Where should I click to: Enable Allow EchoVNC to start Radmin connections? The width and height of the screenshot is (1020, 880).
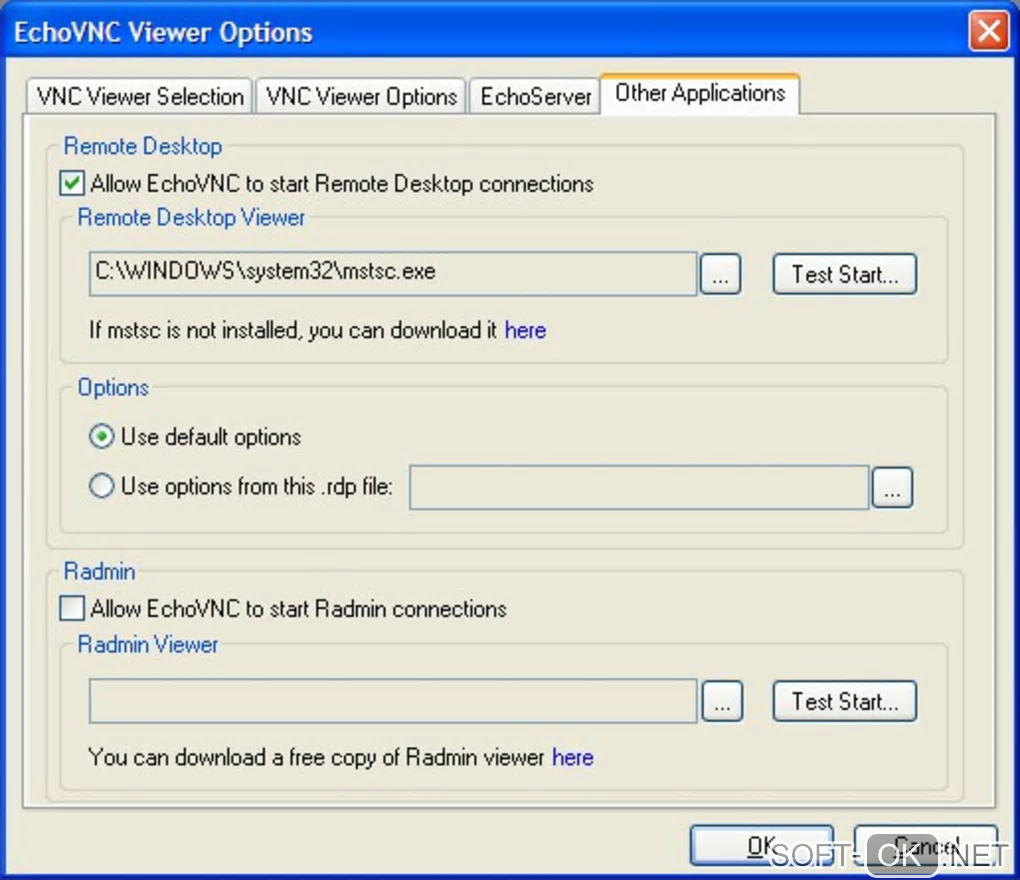pos(72,608)
